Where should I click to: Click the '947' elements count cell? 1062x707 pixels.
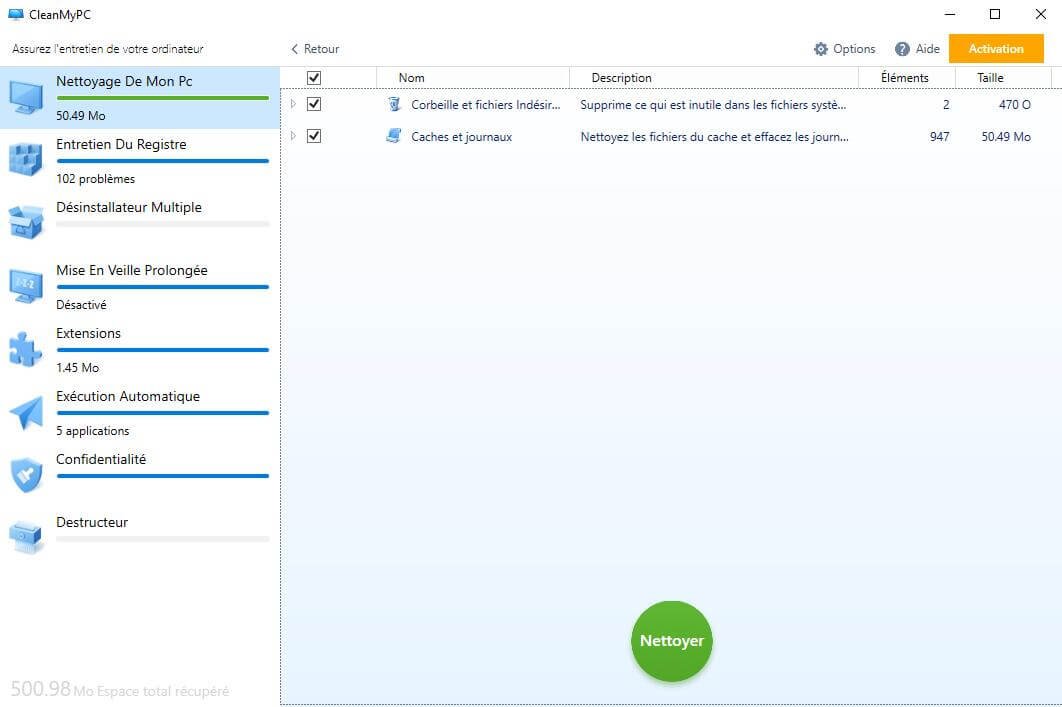(x=939, y=137)
